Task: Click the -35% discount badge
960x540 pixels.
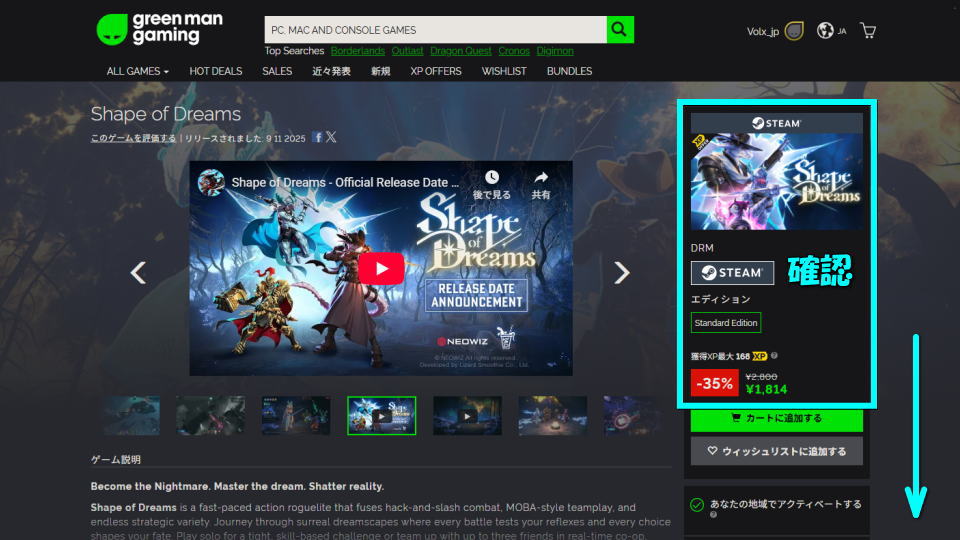Action: [714, 383]
